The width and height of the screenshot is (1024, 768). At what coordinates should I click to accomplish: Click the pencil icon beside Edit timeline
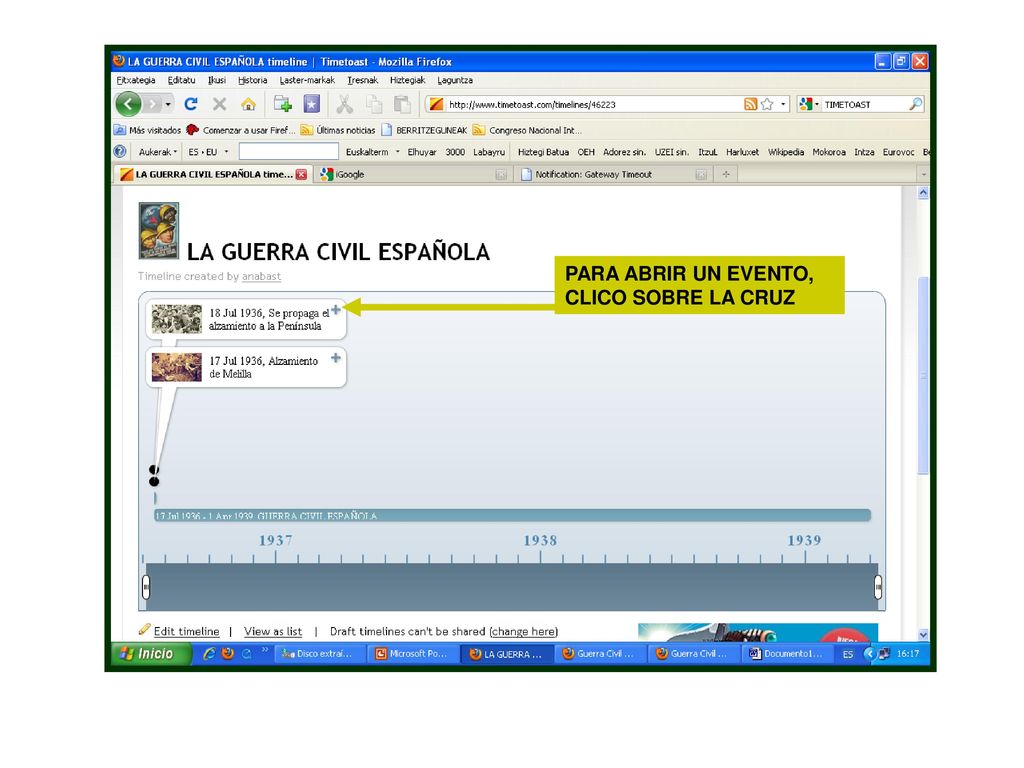point(144,630)
